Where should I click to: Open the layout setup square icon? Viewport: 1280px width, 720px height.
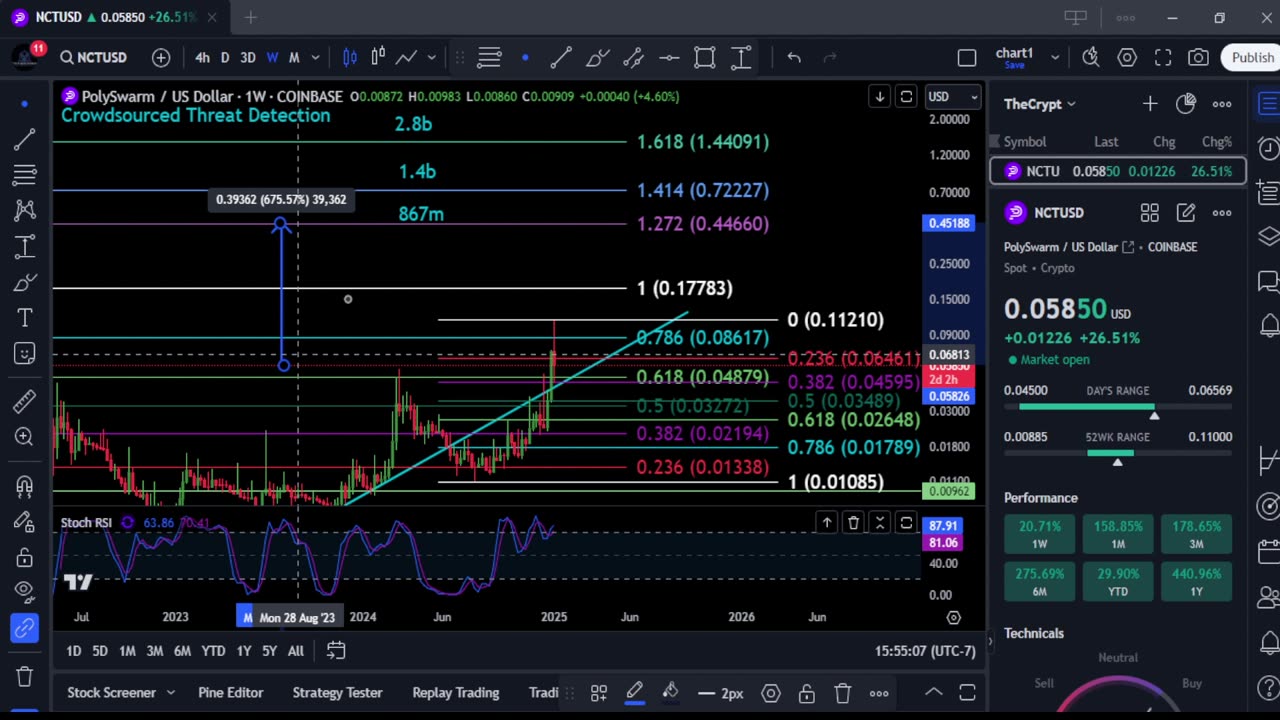[x=967, y=58]
